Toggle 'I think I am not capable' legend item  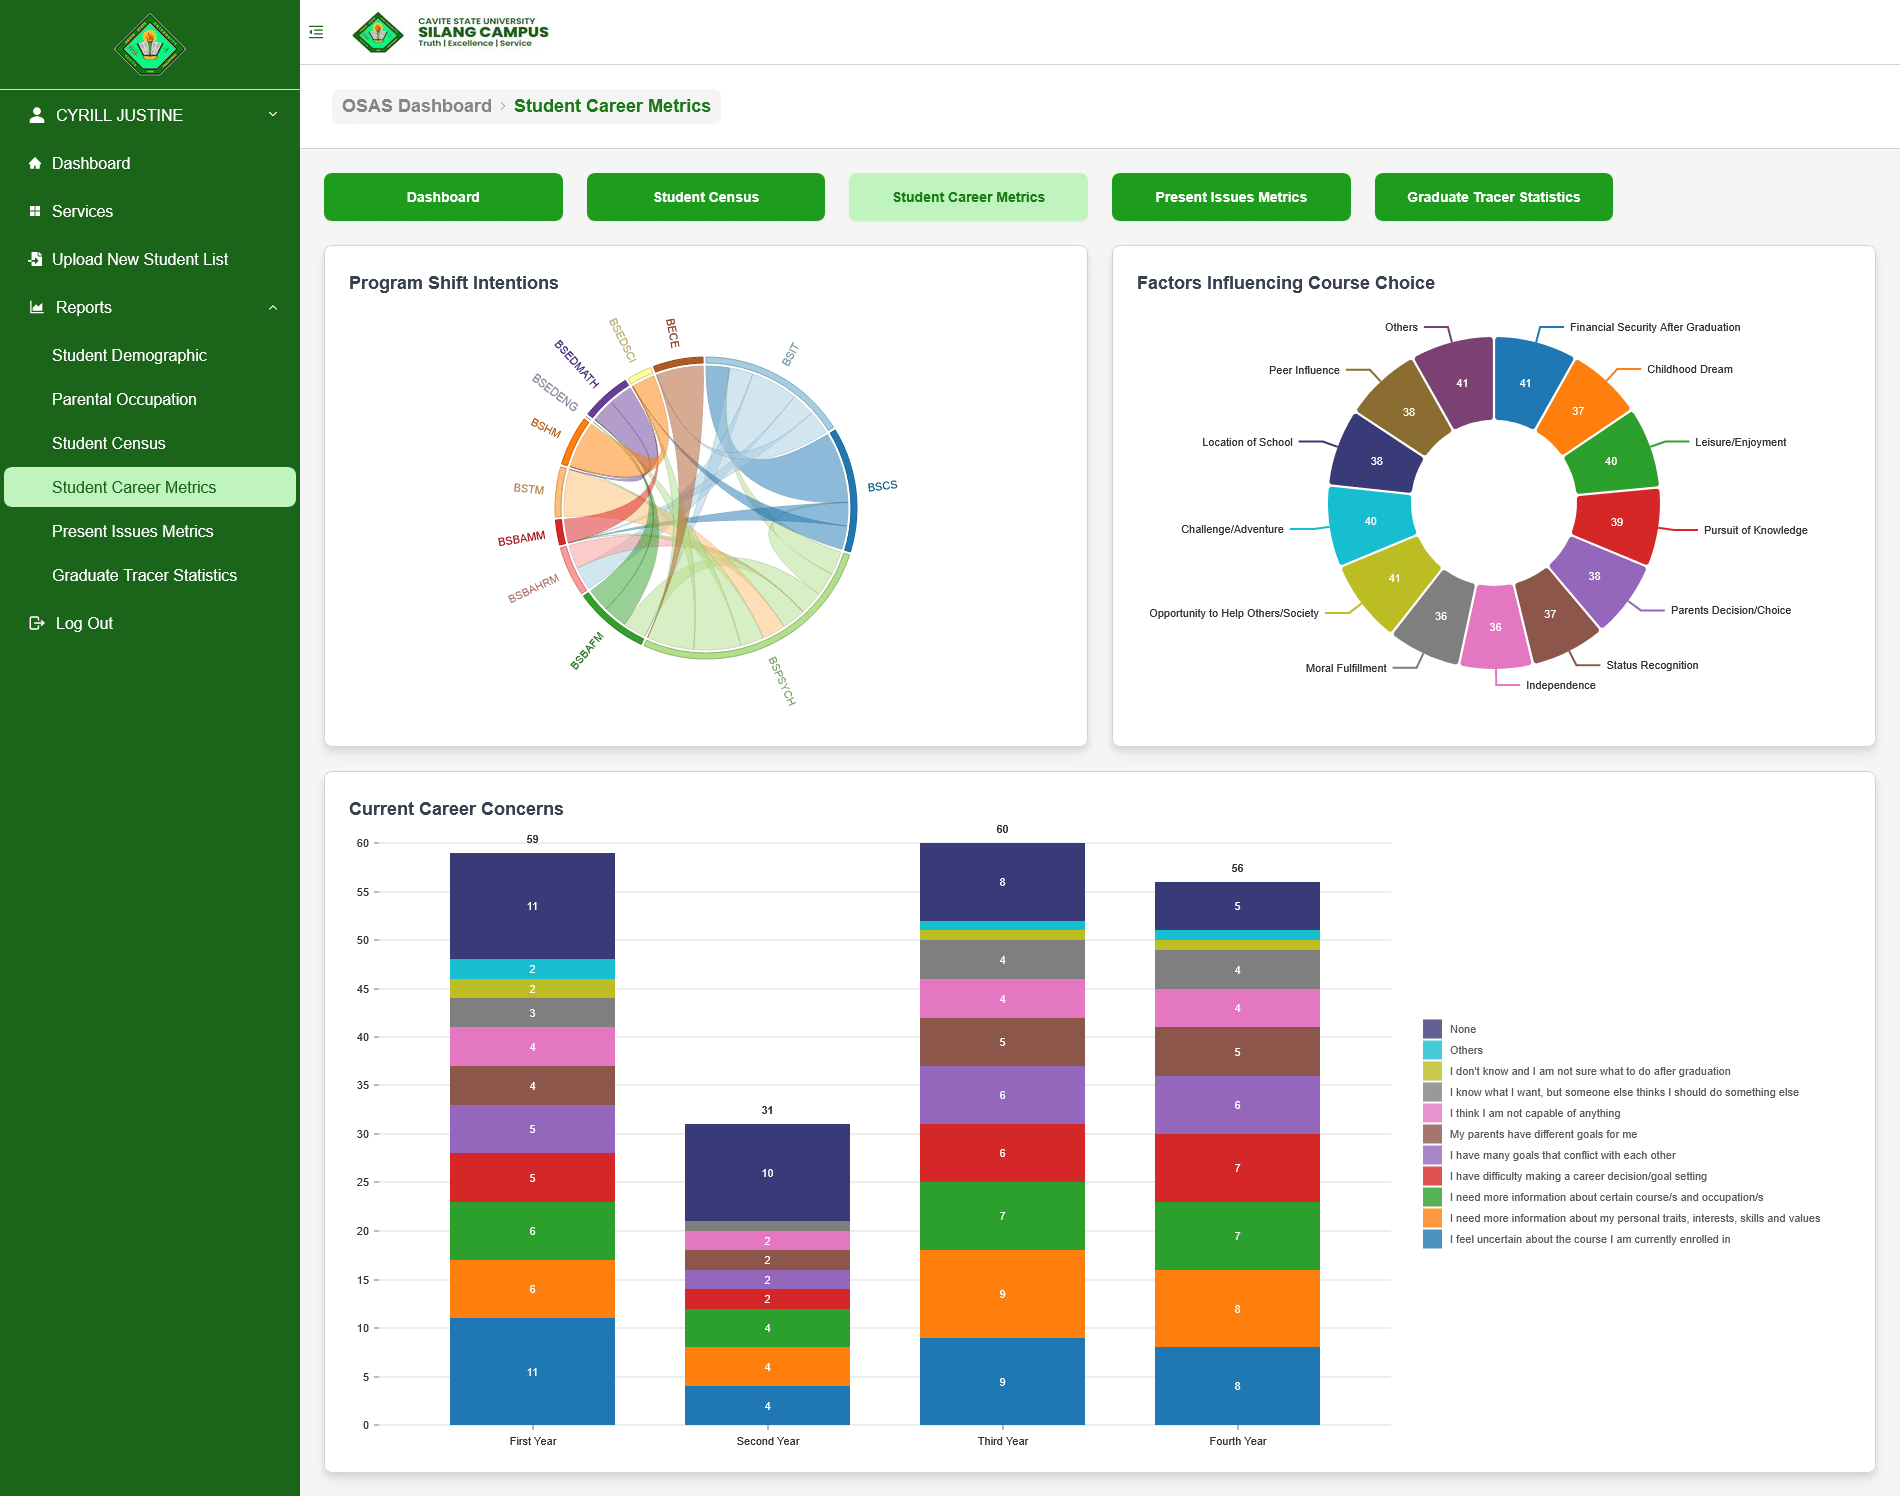tap(1534, 1113)
